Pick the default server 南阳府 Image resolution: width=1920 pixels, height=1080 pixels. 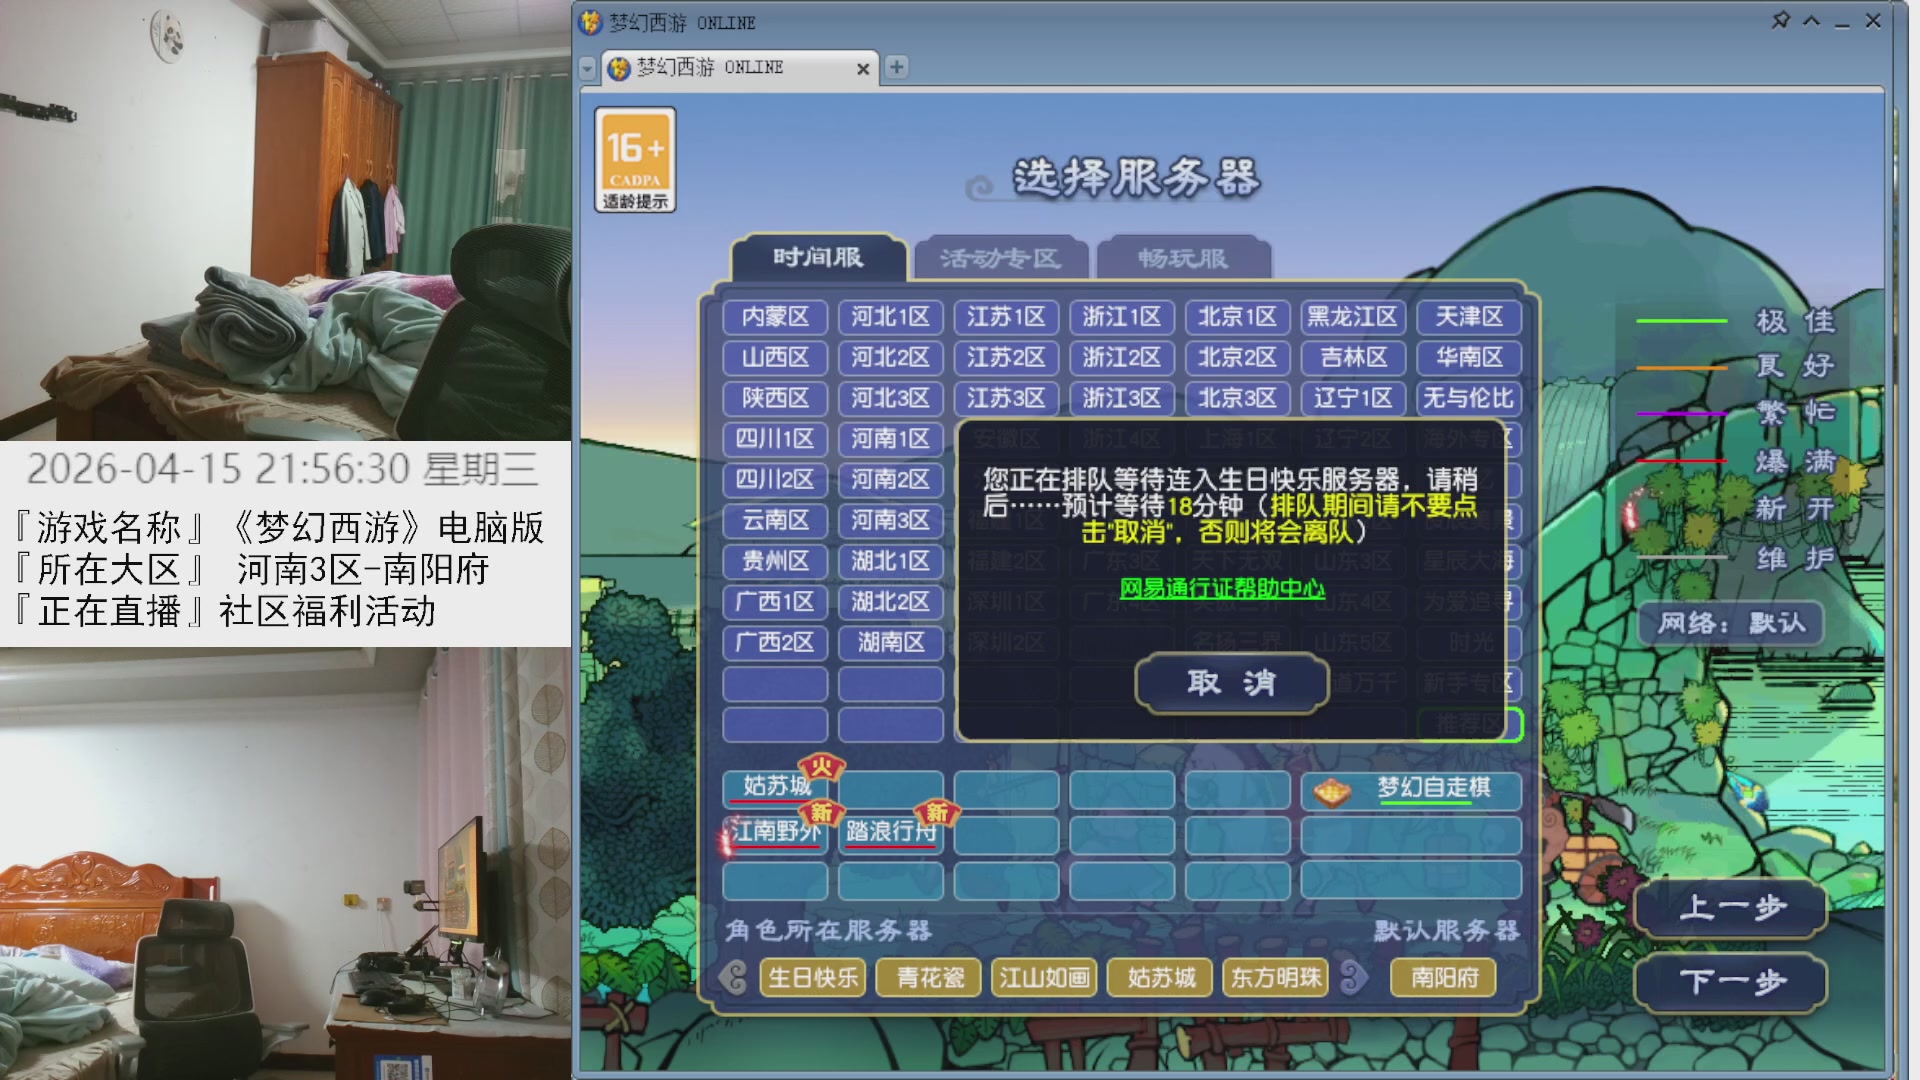tap(1443, 977)
